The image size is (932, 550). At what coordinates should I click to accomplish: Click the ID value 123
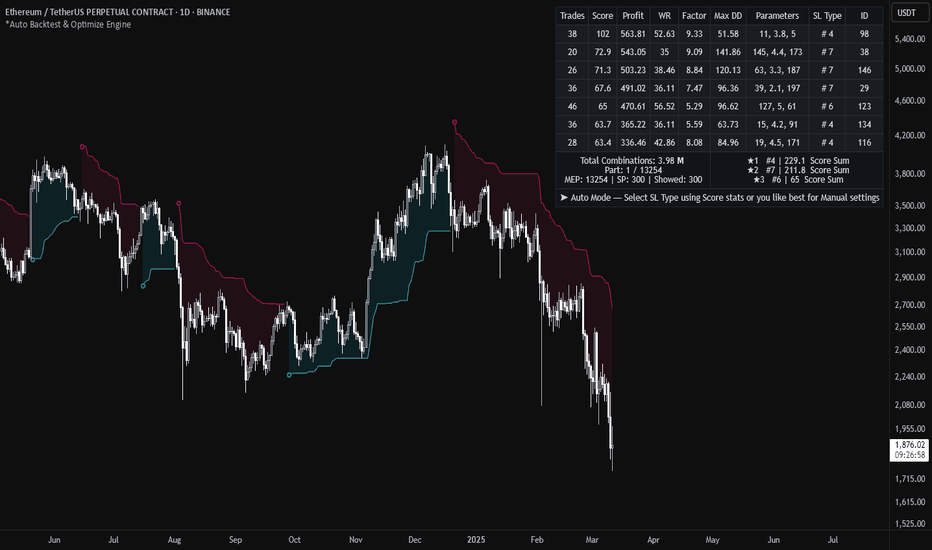(x=864, y=106)
